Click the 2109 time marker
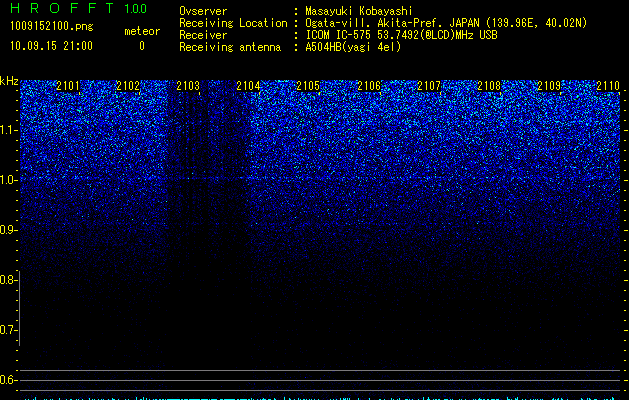This screenshot has width=629, height=400. [x=549, y=85]
